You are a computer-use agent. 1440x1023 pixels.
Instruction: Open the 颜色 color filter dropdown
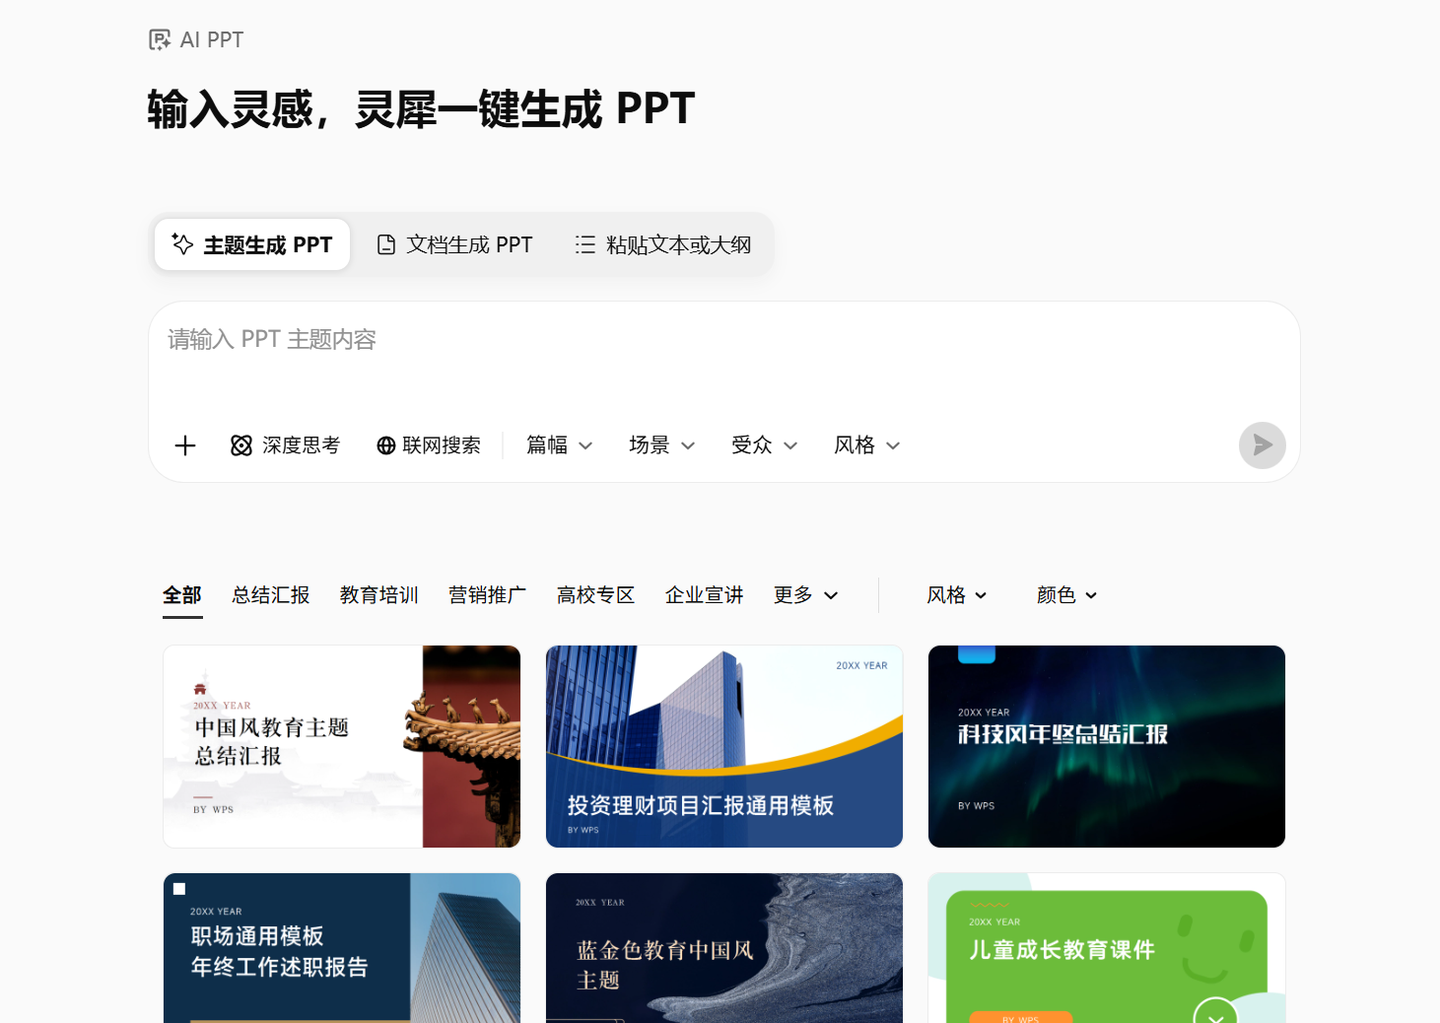(x=1066, y=595)
